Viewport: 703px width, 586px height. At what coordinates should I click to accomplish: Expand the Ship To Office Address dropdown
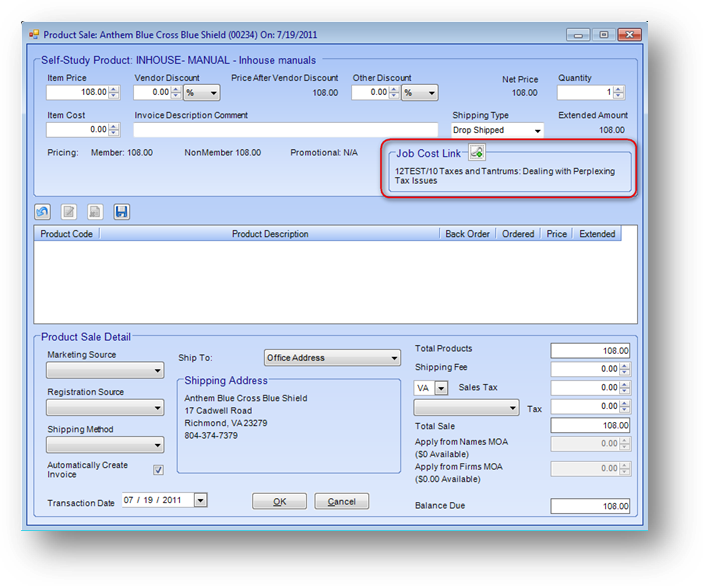pos(332,358)
